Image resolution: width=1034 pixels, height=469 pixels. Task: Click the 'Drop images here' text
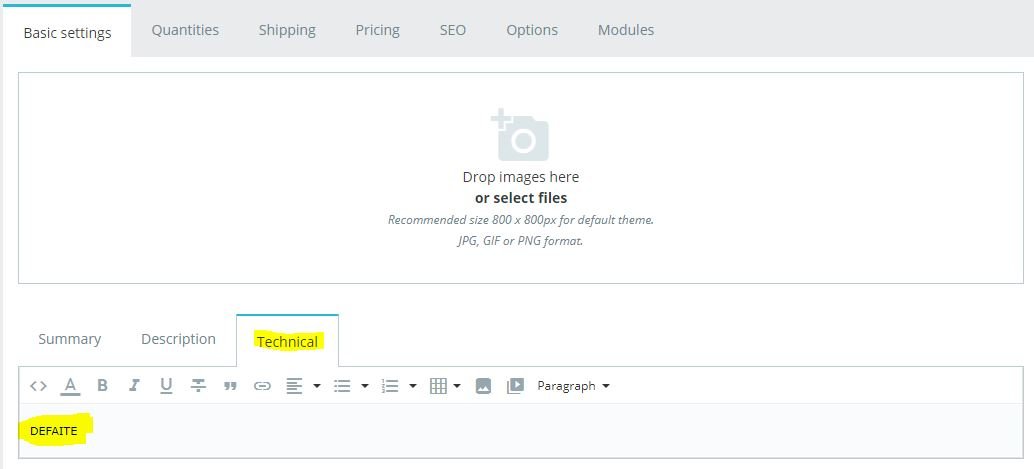521,177
